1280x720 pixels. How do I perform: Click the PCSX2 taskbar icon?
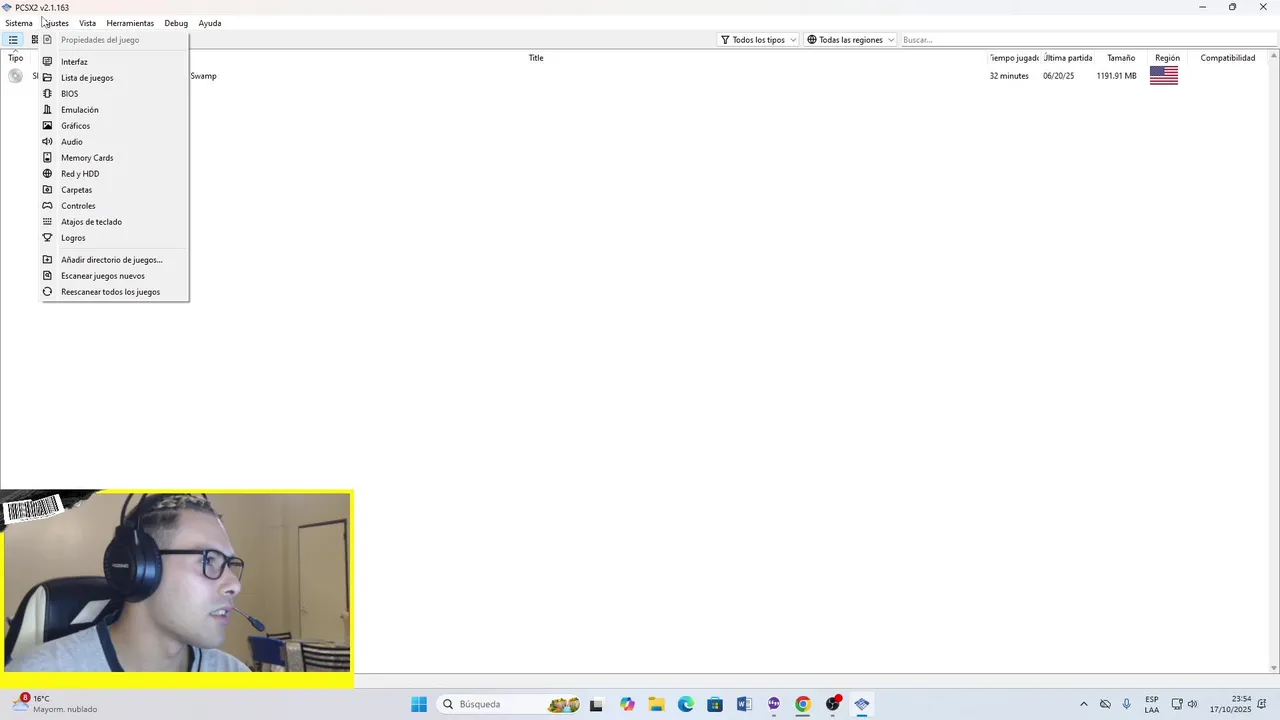click(862, 704)
